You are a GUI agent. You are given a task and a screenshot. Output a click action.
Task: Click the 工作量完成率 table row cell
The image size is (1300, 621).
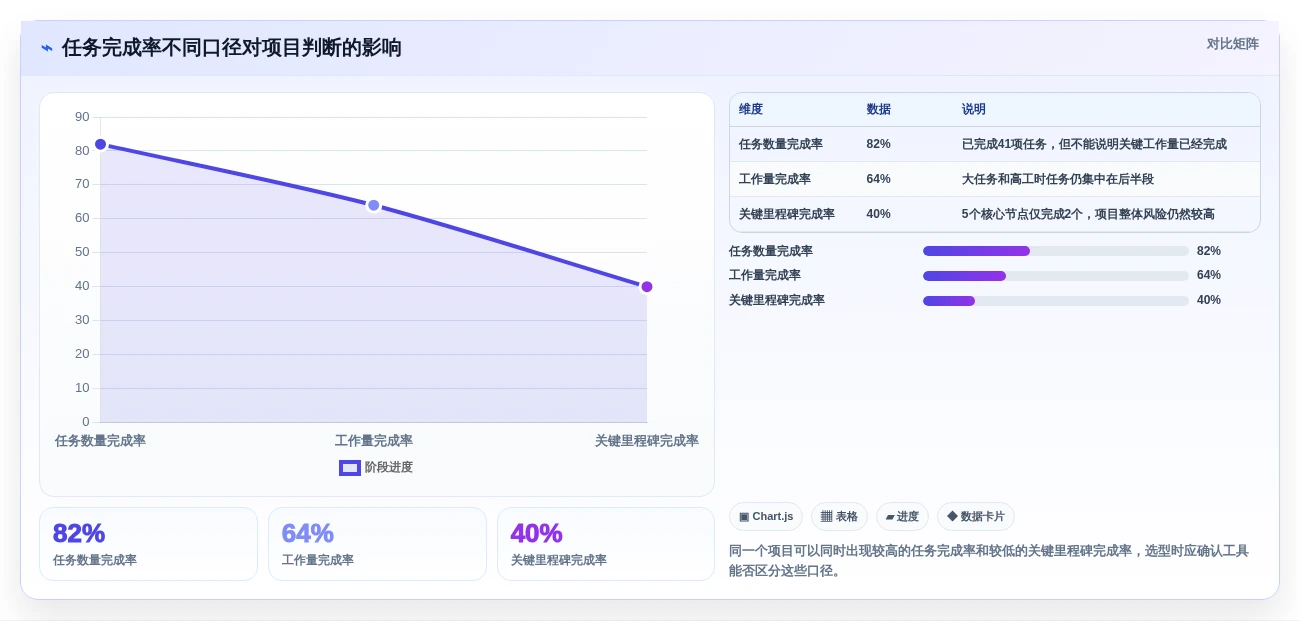(x=775, y=179)
